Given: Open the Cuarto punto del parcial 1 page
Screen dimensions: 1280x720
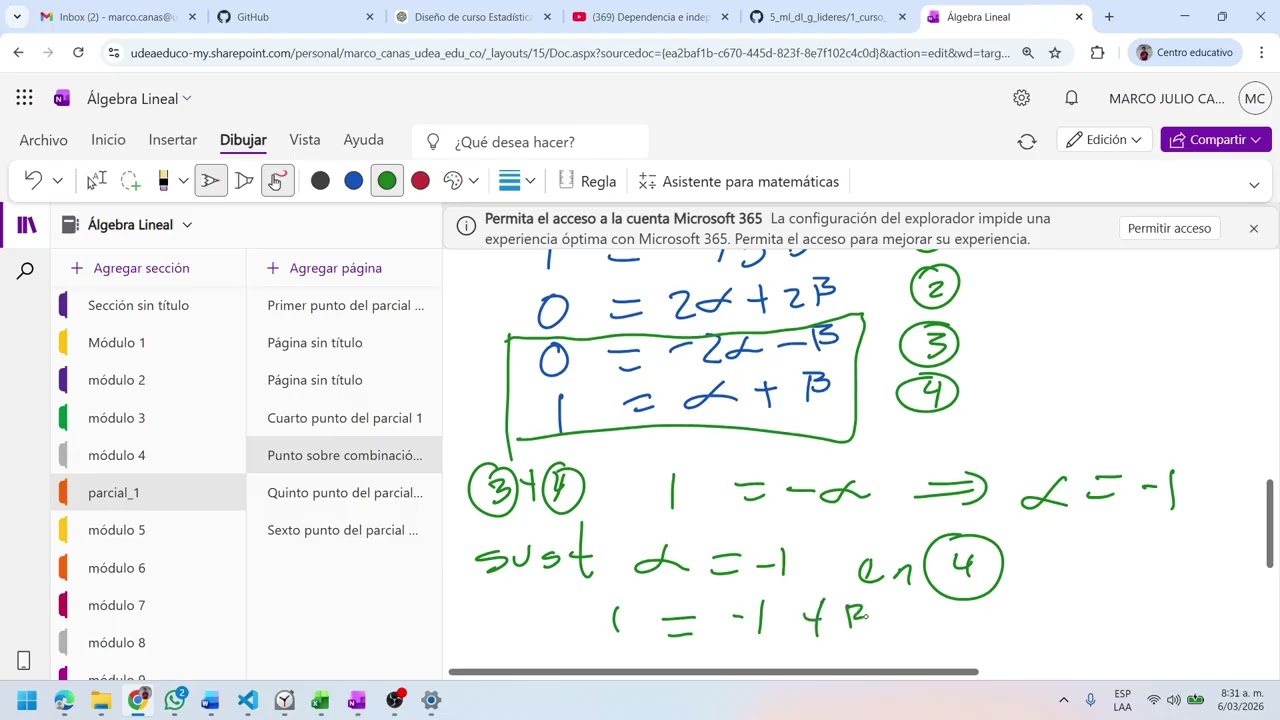Looking at the screenshot, I should [345, 418].
